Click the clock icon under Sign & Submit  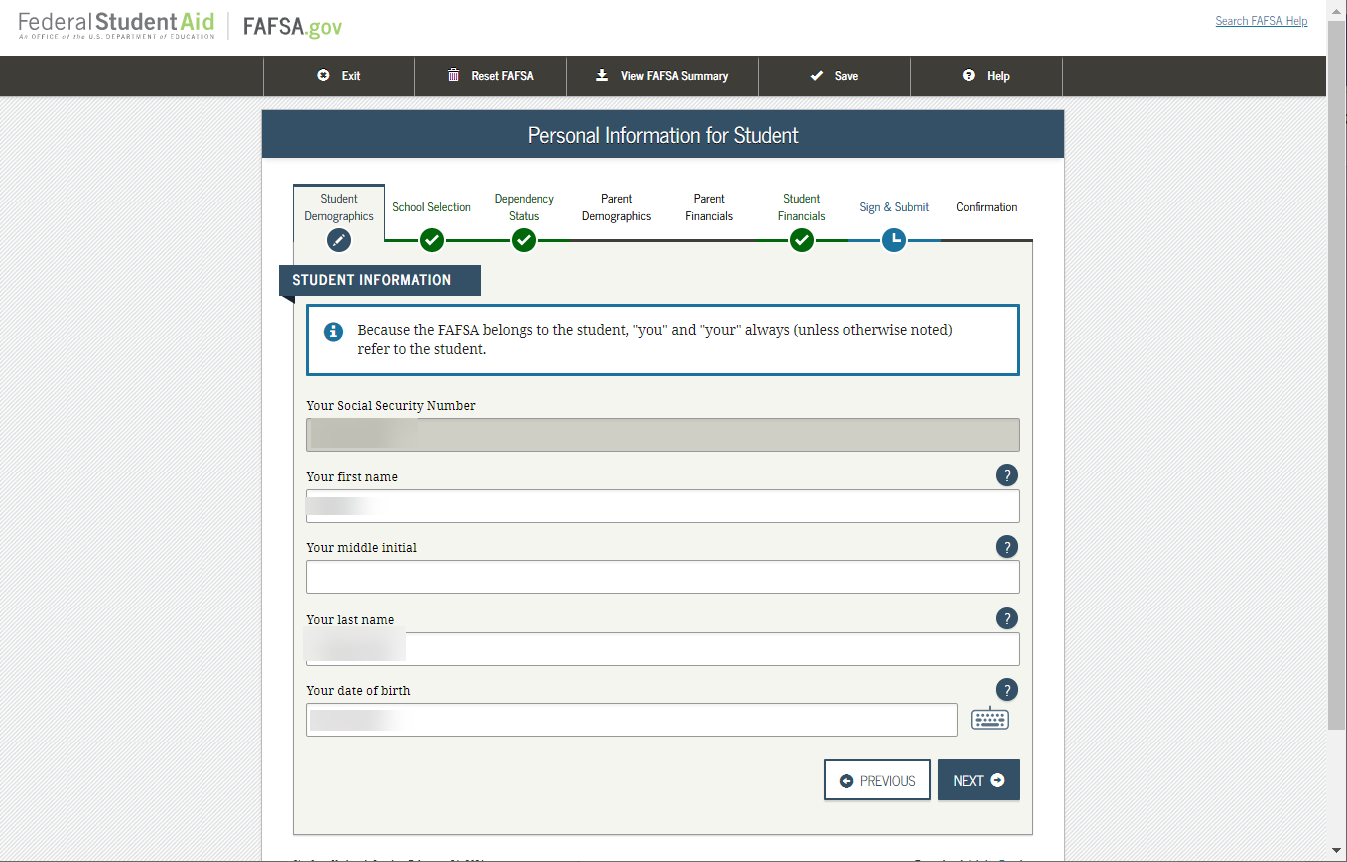point(893,240)
